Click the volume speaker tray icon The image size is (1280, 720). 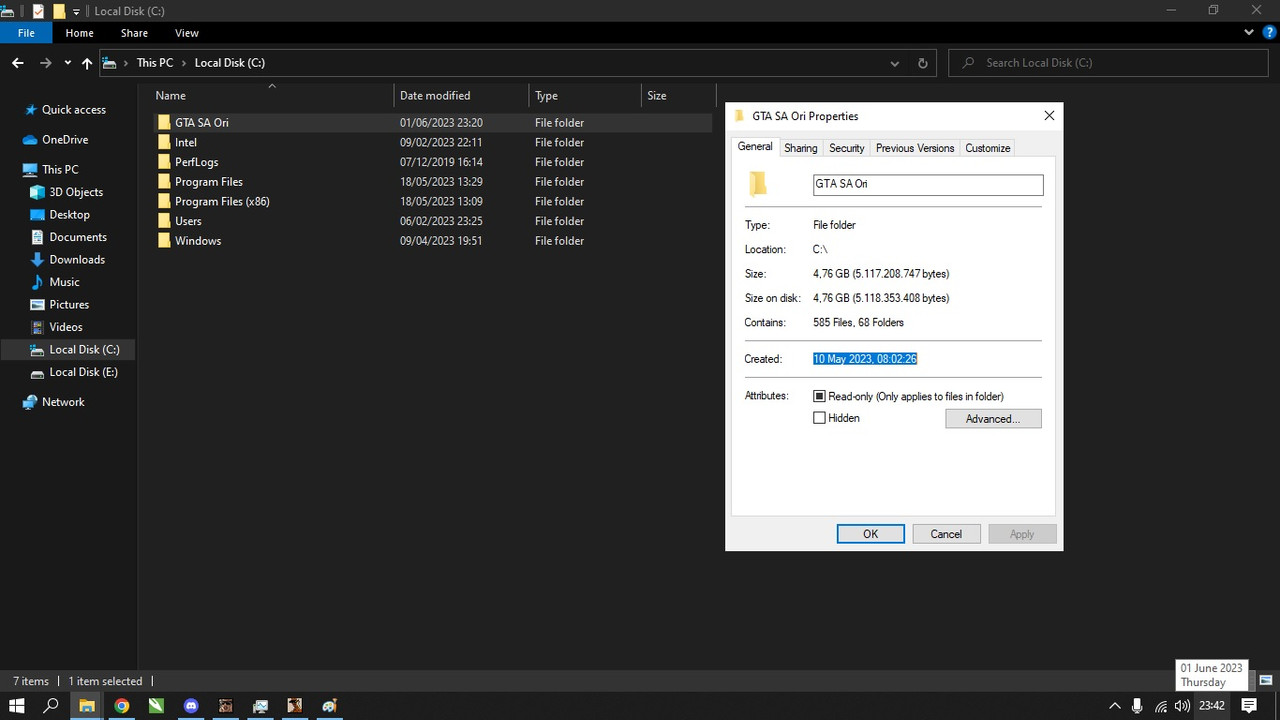coord(1182,705)
